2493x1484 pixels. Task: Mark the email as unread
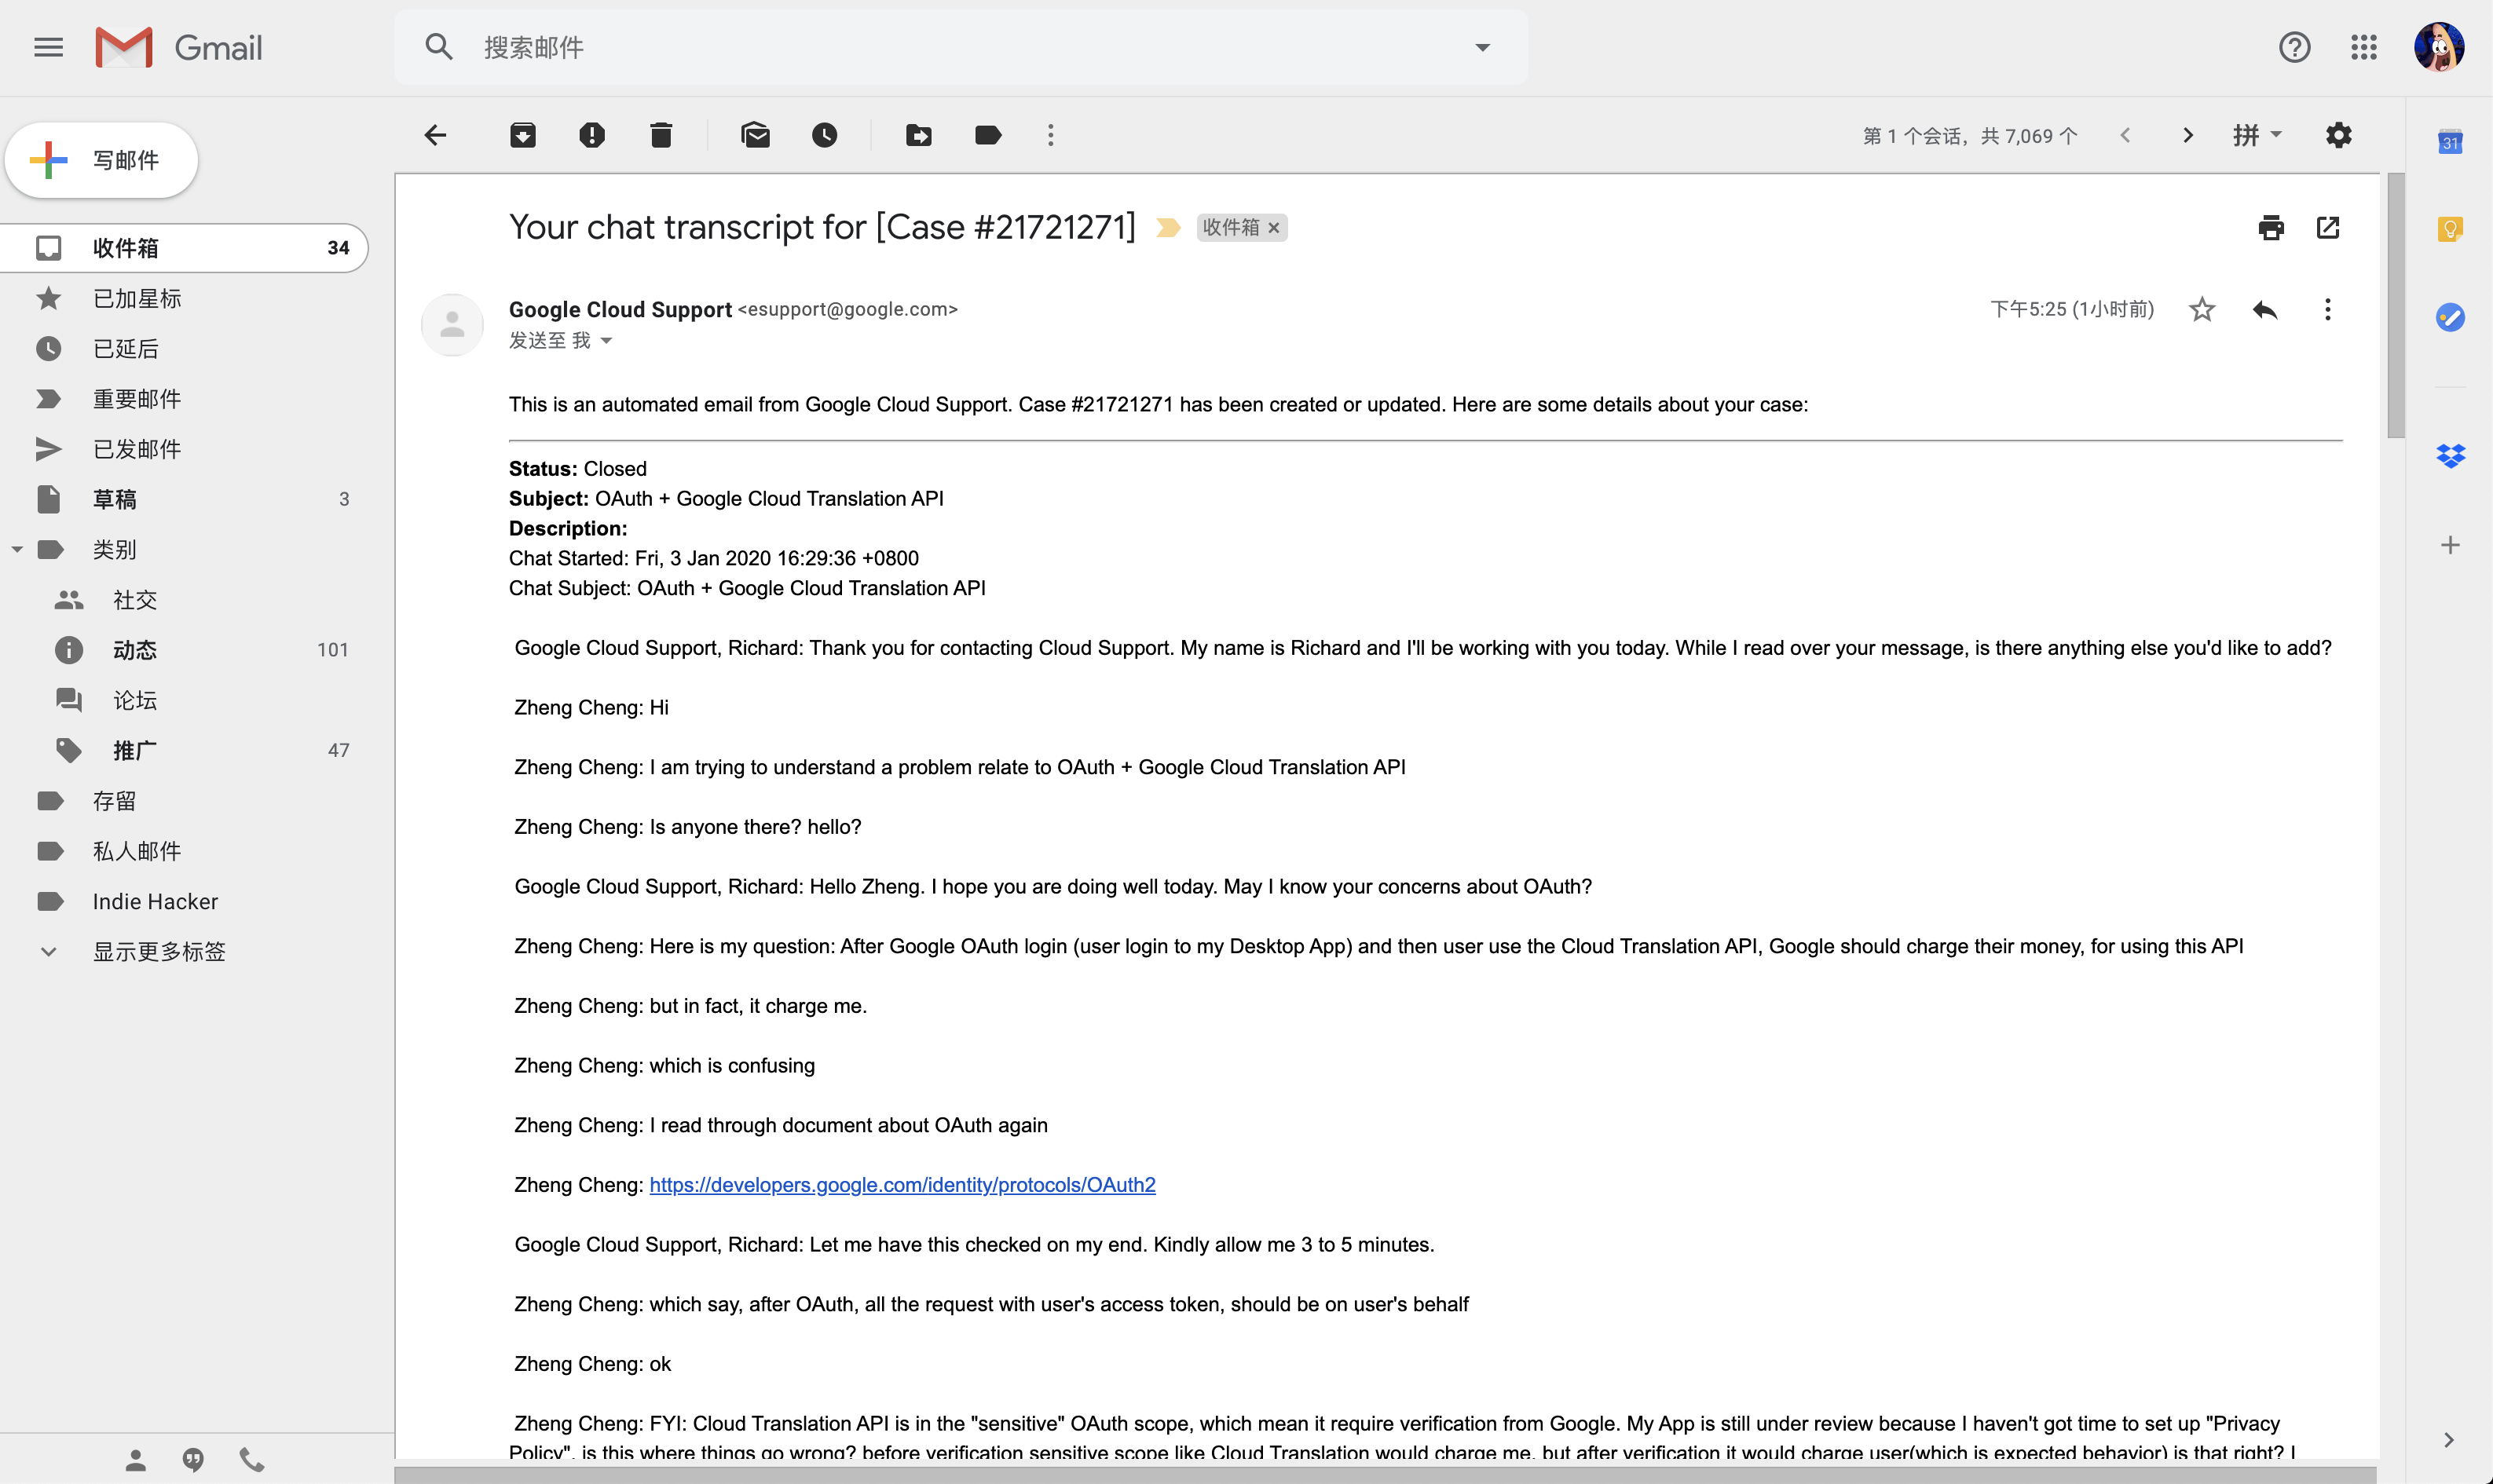756,135
